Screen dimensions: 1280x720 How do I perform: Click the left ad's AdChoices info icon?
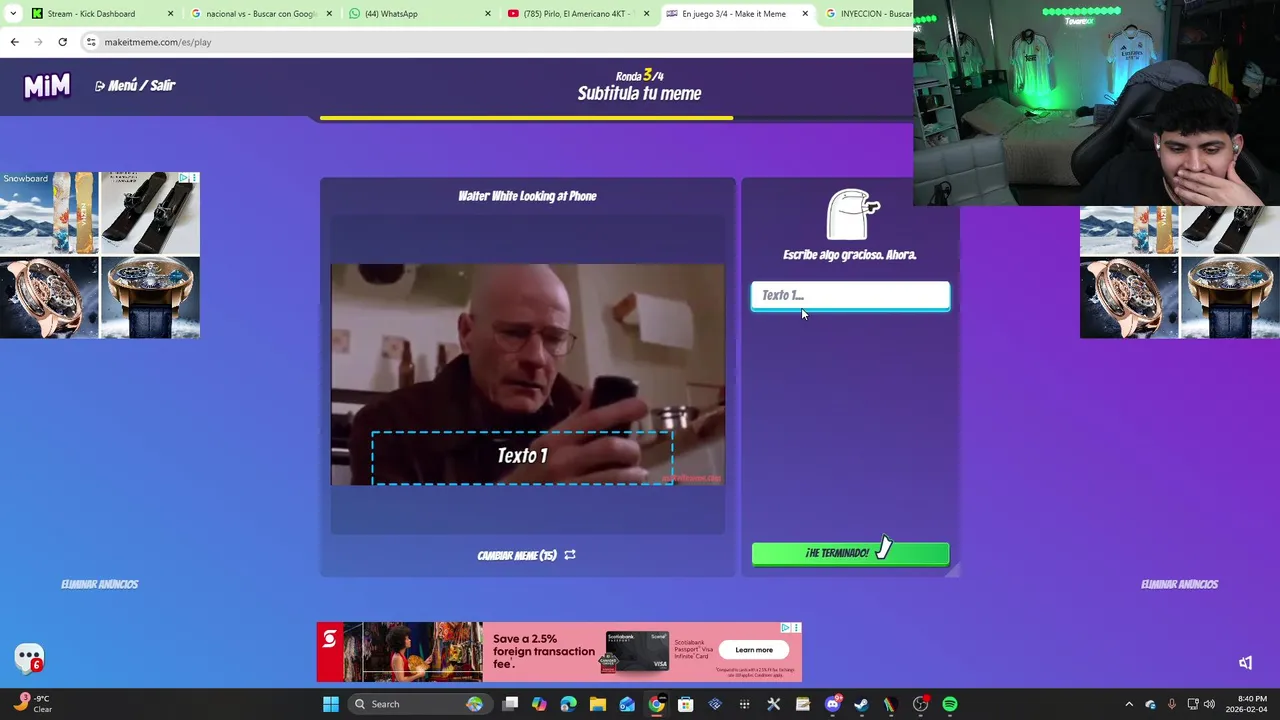184,178
